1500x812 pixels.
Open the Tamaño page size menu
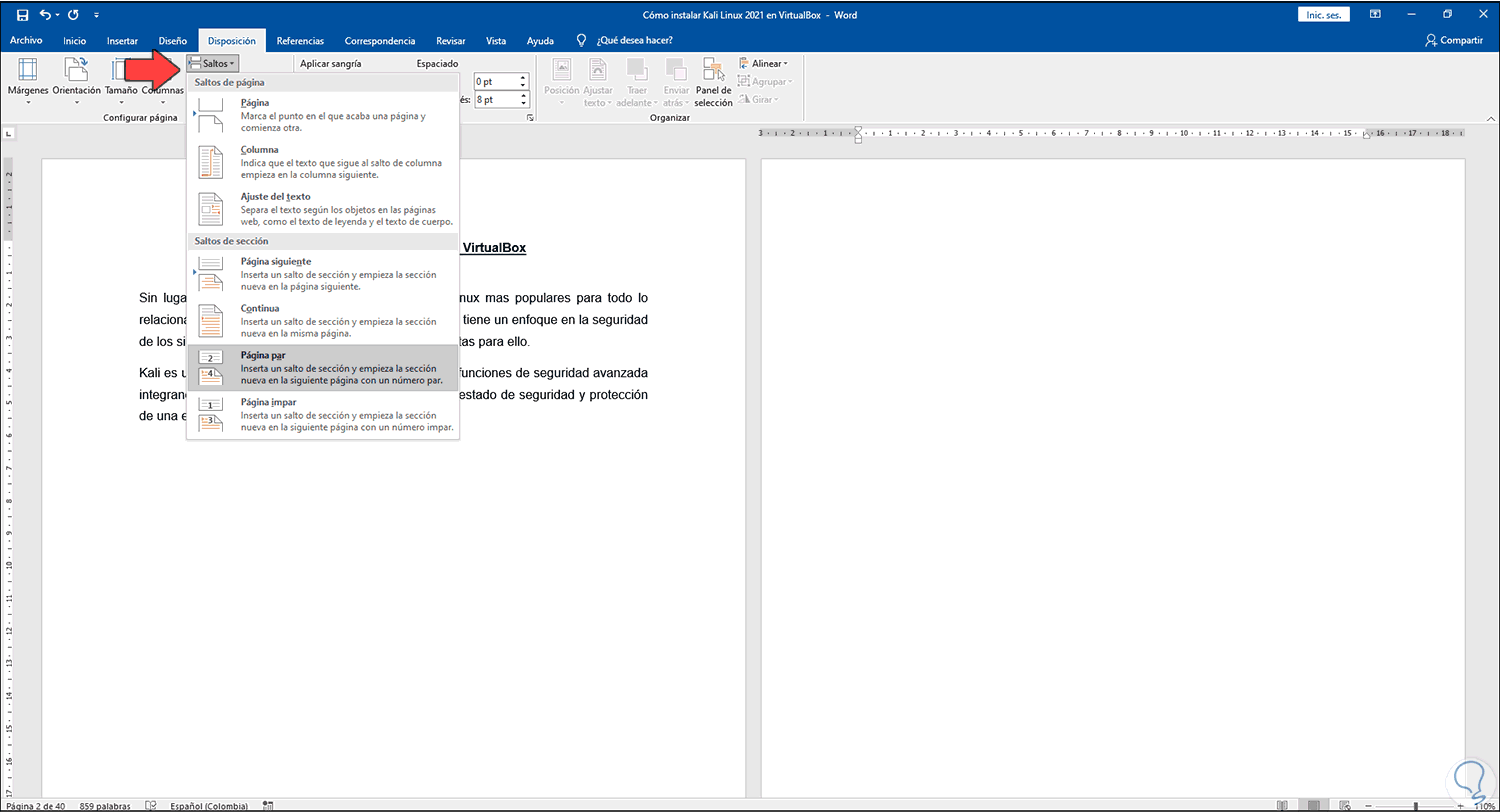[121, 81]
